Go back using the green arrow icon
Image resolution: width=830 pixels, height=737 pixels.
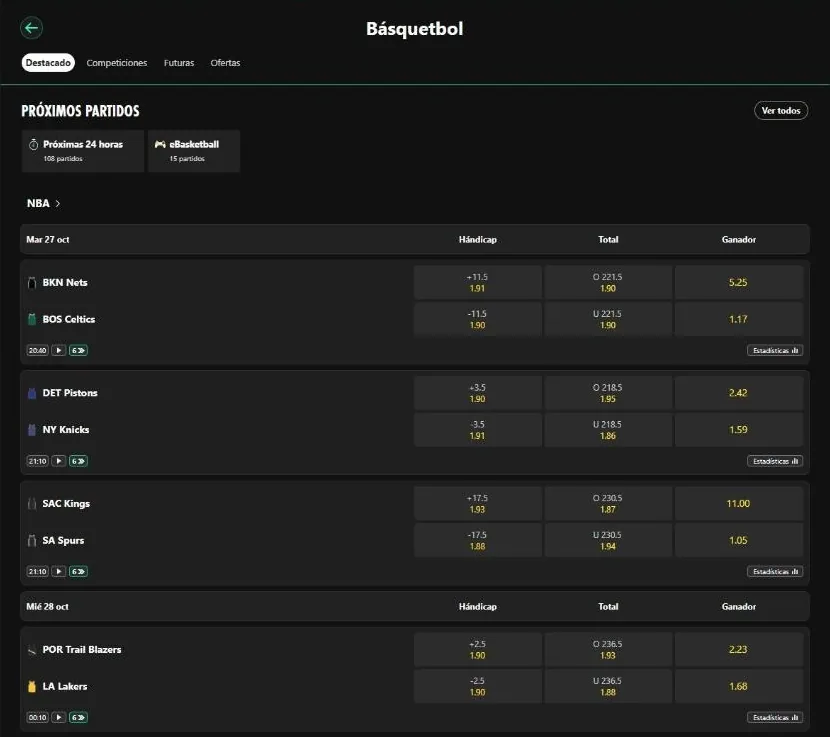(31, 28)
